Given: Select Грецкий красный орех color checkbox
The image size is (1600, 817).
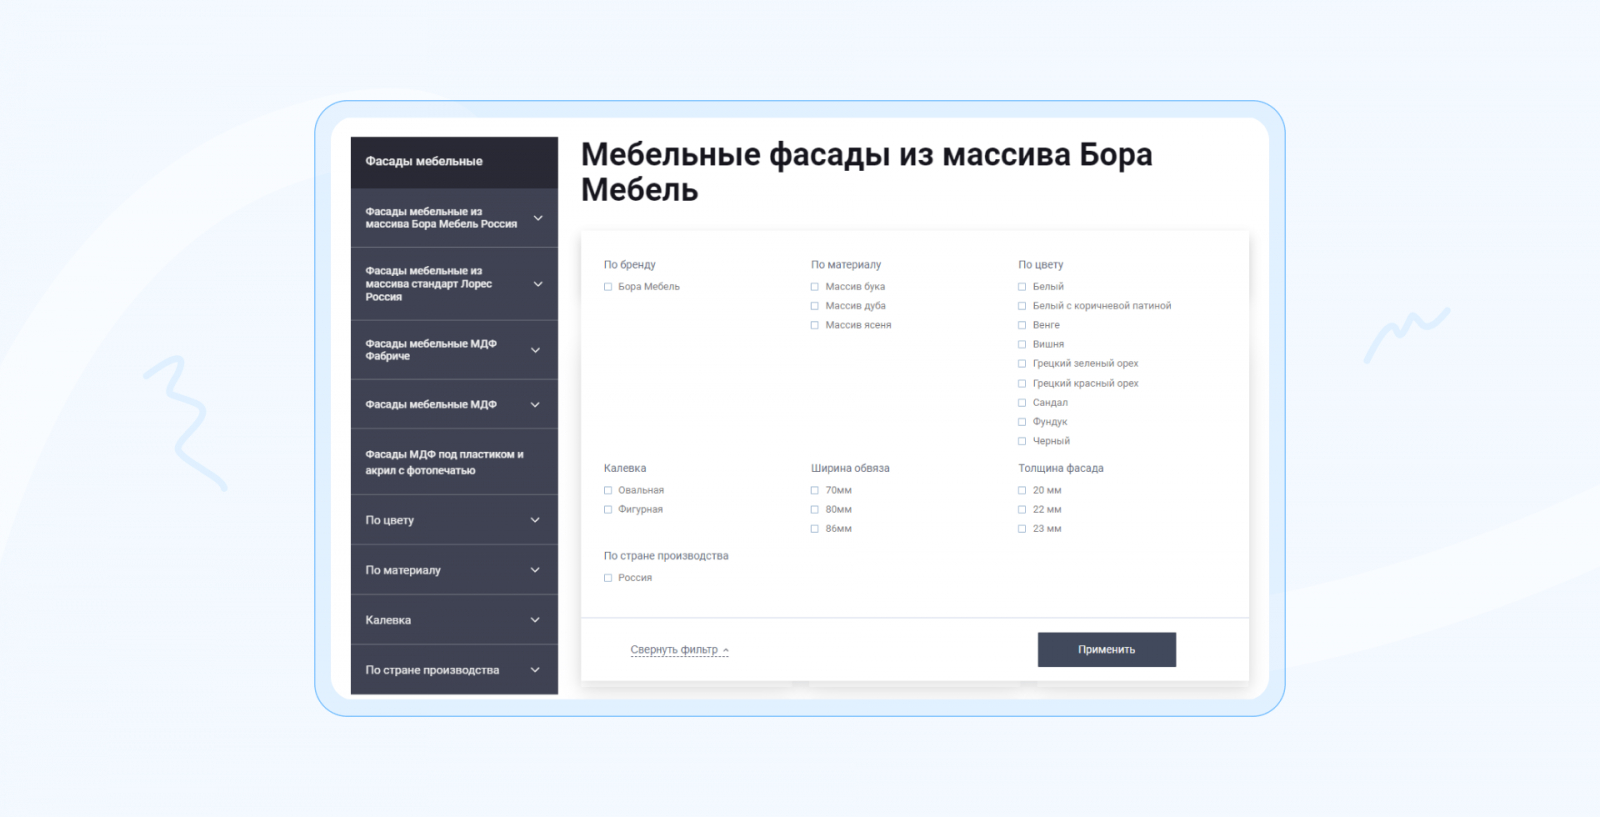Looking at the screenshot, I should [1022, 384].
